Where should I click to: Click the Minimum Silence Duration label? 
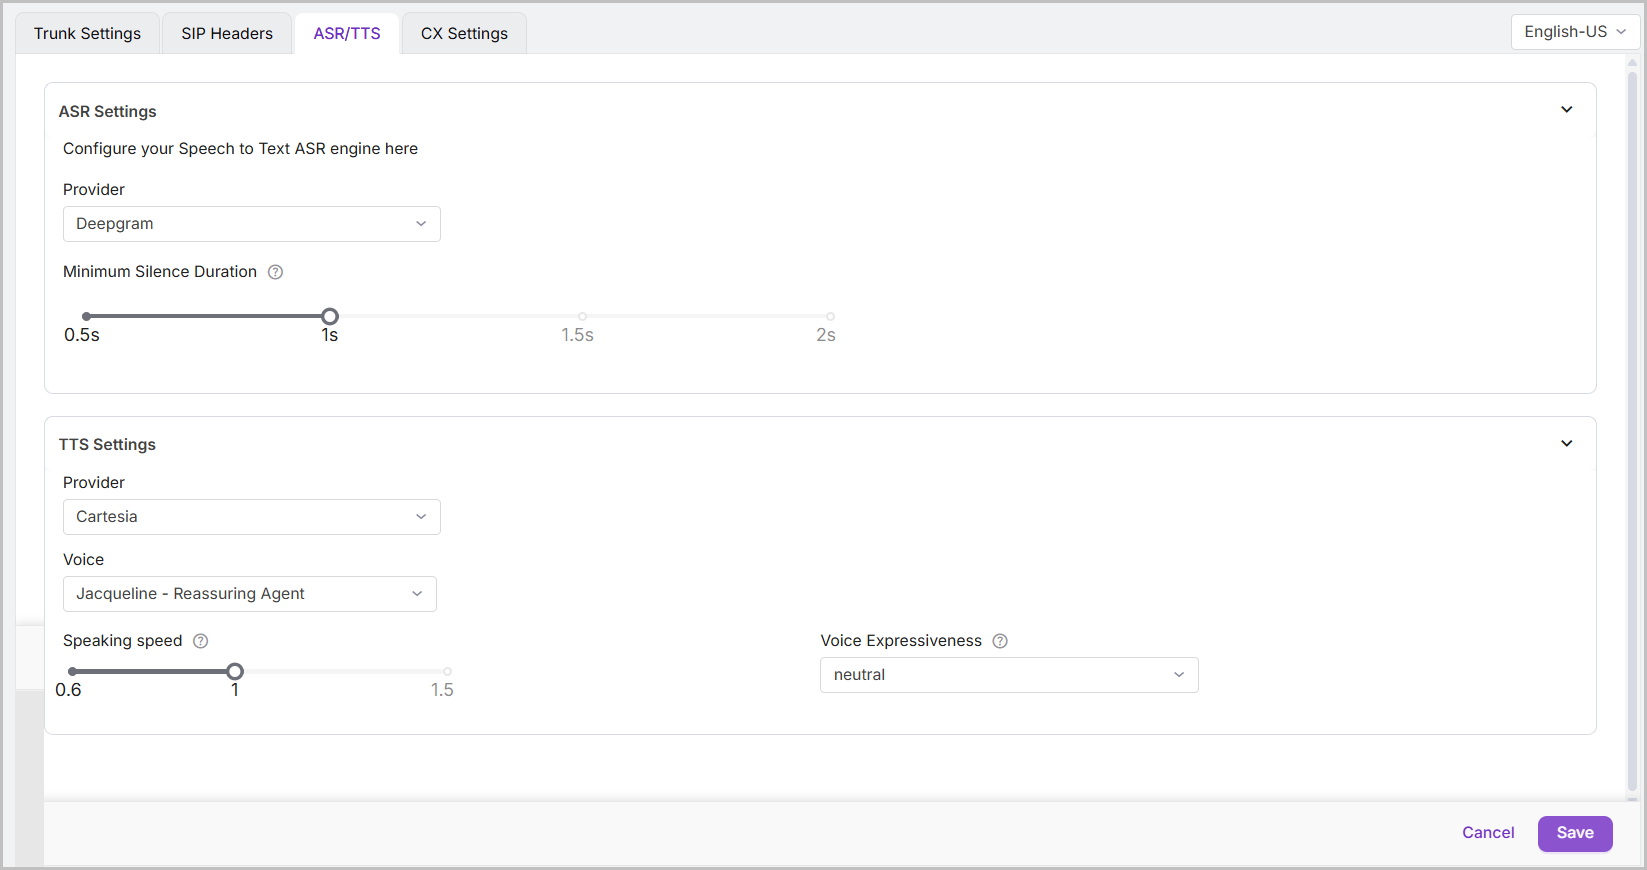click(x=160, y=272)
